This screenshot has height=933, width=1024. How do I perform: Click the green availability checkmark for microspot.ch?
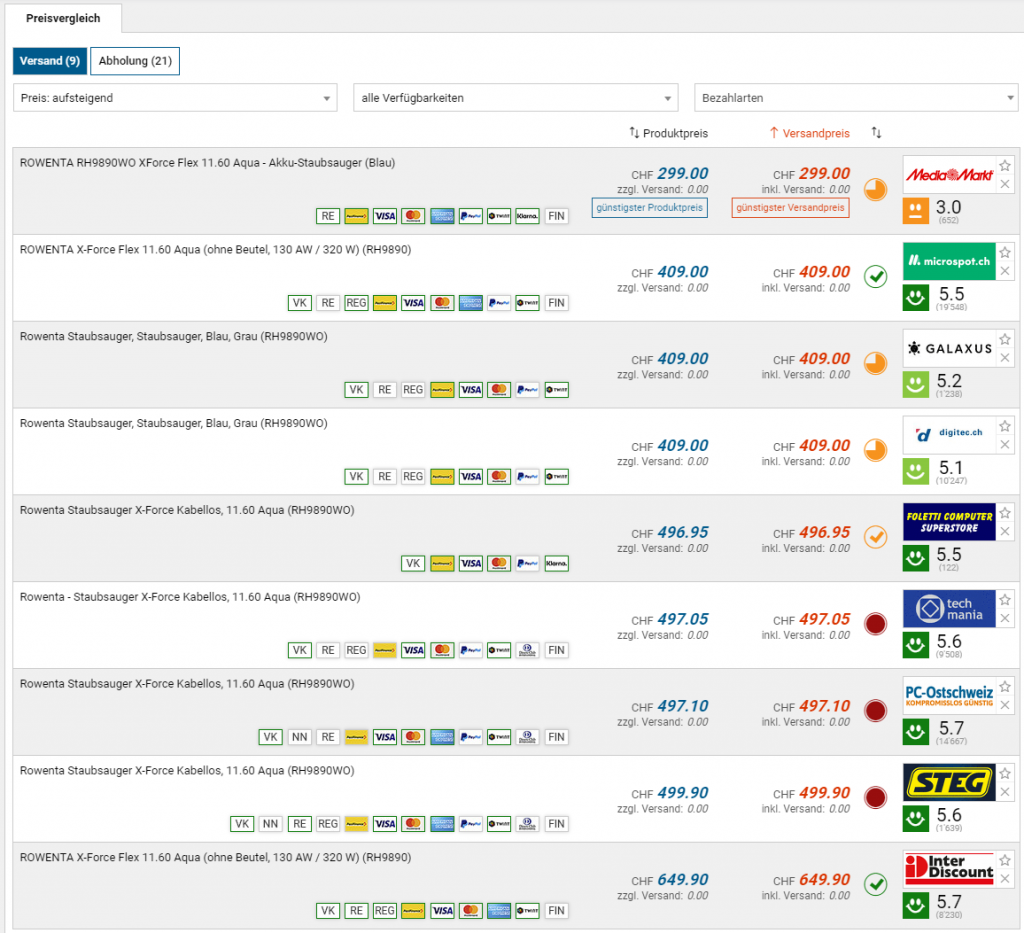point(876,277)
